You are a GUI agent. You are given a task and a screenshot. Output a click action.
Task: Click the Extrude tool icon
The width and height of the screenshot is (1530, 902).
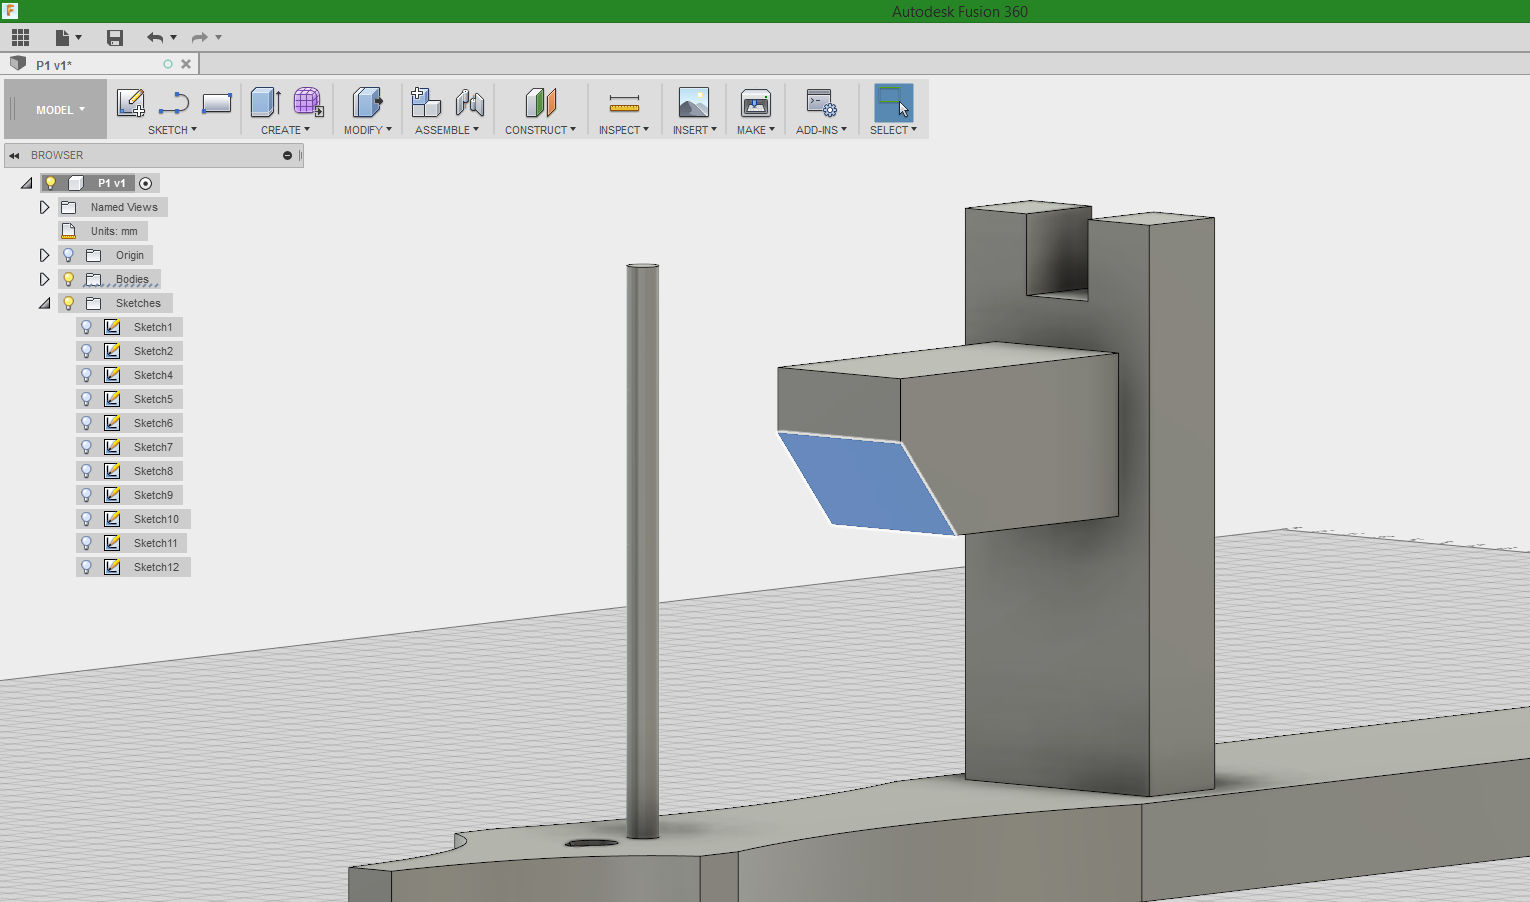265,102
